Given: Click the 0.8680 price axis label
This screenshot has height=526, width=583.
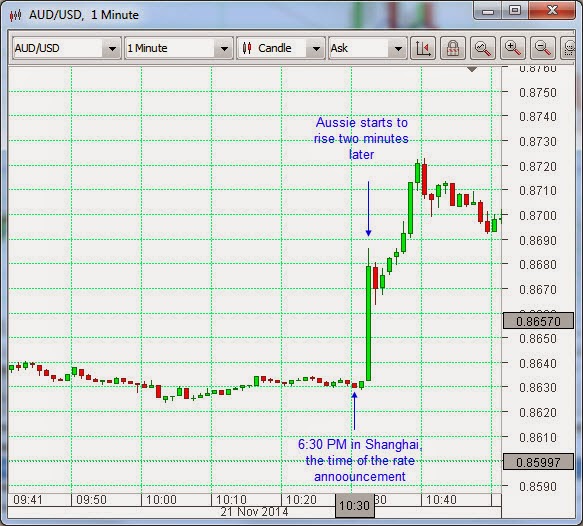Looking at the screenshot, I should tap(538, 265).
